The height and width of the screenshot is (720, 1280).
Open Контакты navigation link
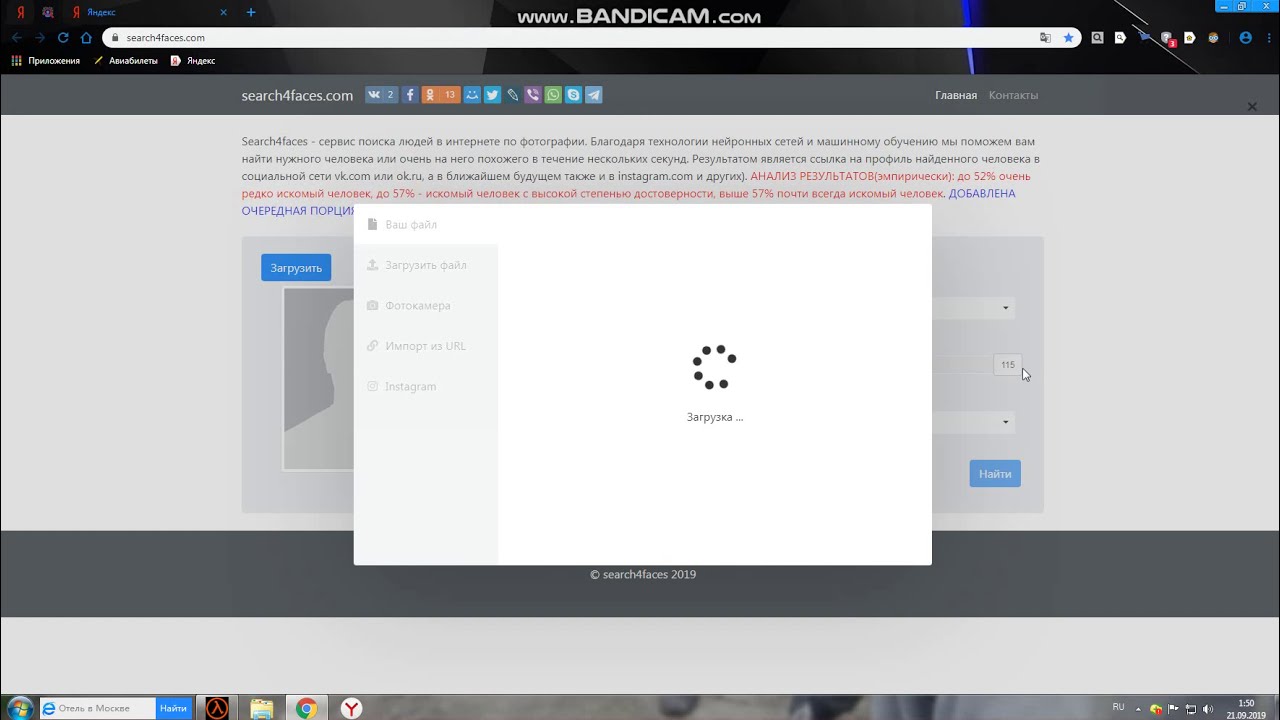coord(1013,95)
